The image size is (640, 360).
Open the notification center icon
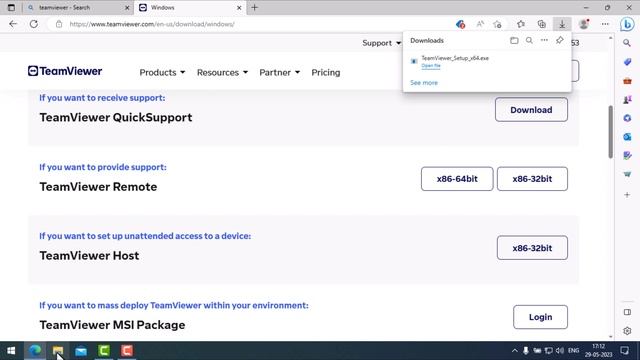pyautogui.click(x=624, y=351)
